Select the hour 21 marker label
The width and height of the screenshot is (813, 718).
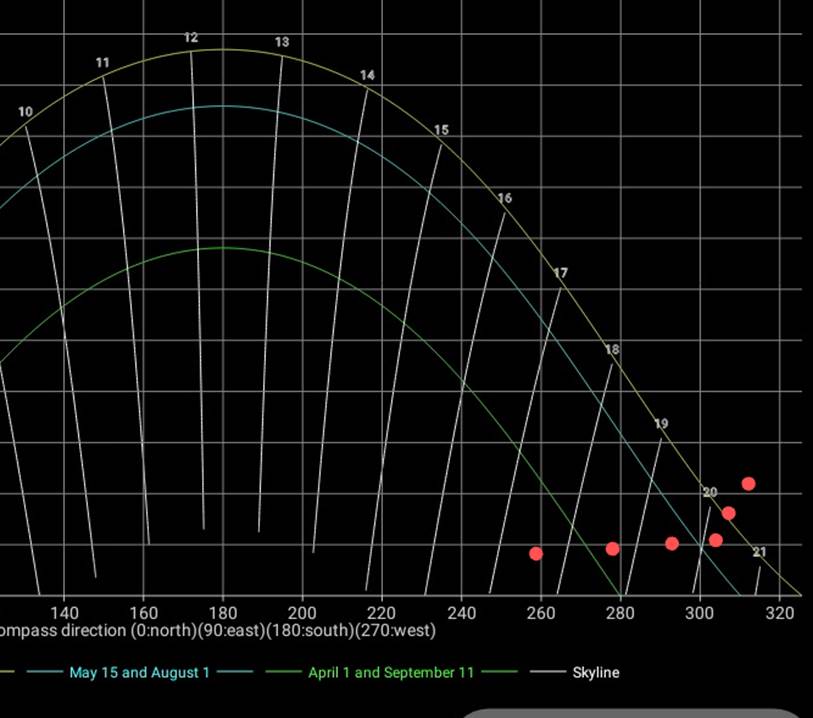tap(760, 552)
